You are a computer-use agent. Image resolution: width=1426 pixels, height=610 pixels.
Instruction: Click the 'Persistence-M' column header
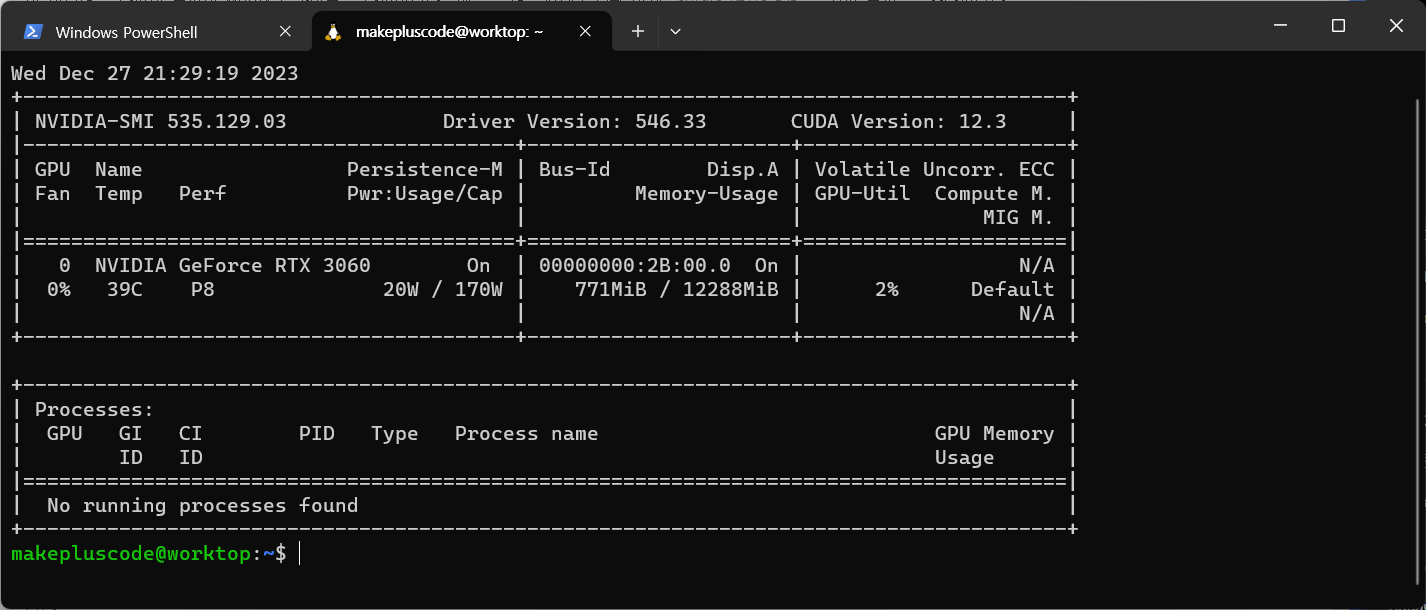424,170
